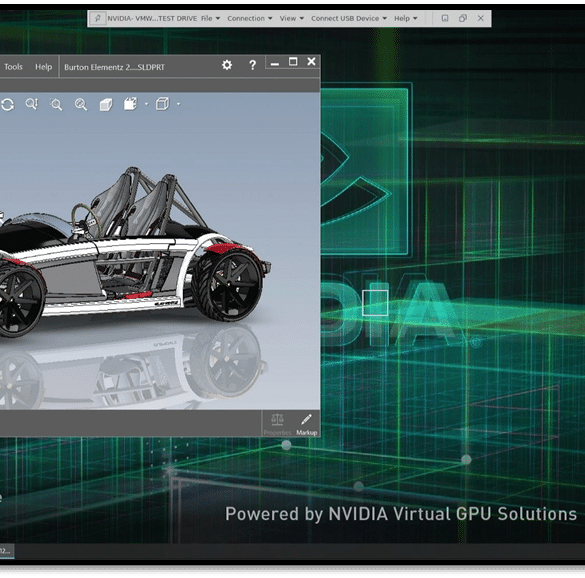Viewport: 585px width, 578px height.
Task: Open the Help menu in eDrawings
Action: tap(44, 67)
